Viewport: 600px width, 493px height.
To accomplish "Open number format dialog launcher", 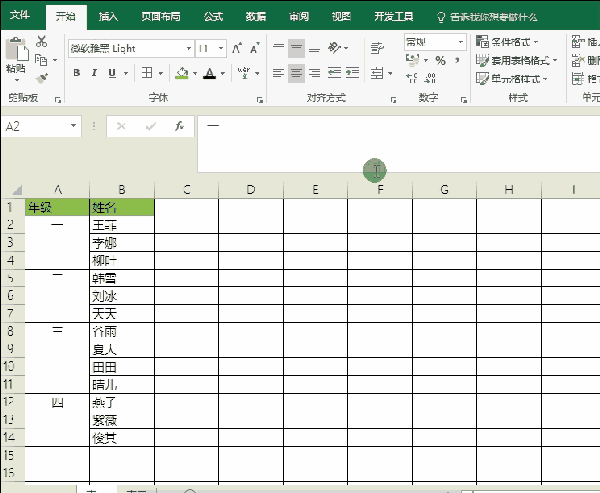I will point(464,100).
